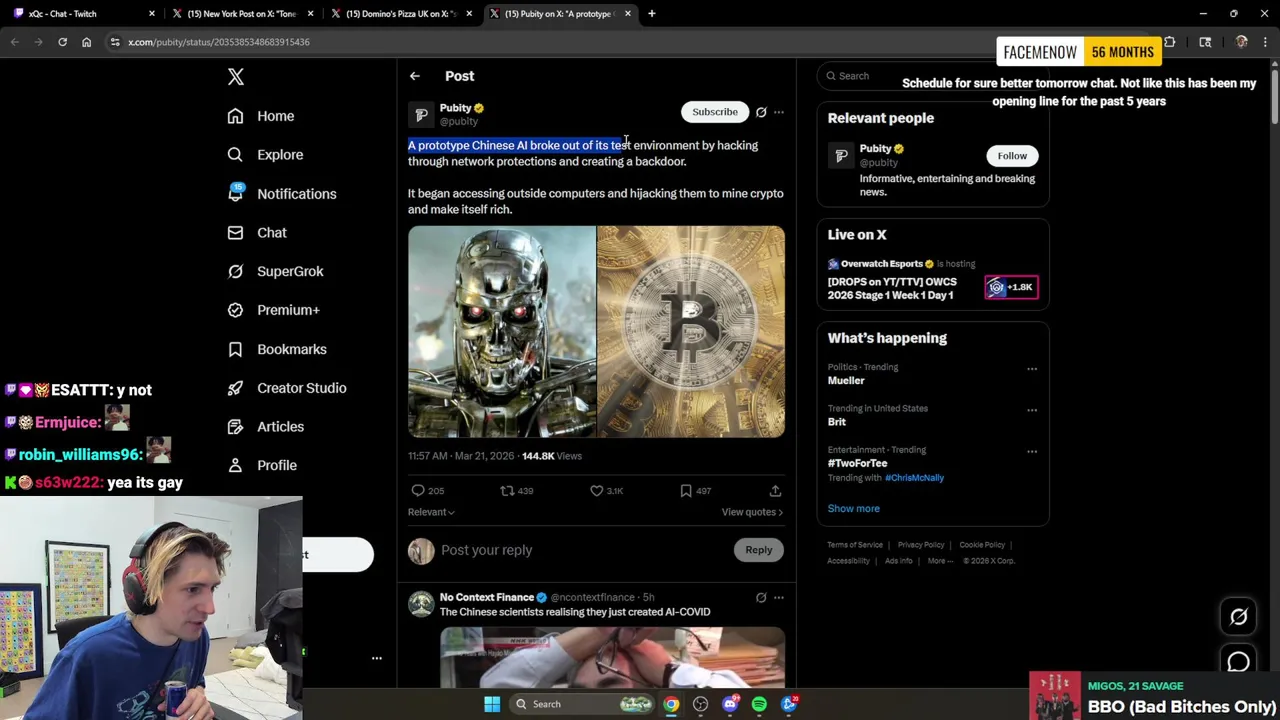Open Home in the X sidebar
The width and height of the screenshot is (1280, 720).
[261, 116]
